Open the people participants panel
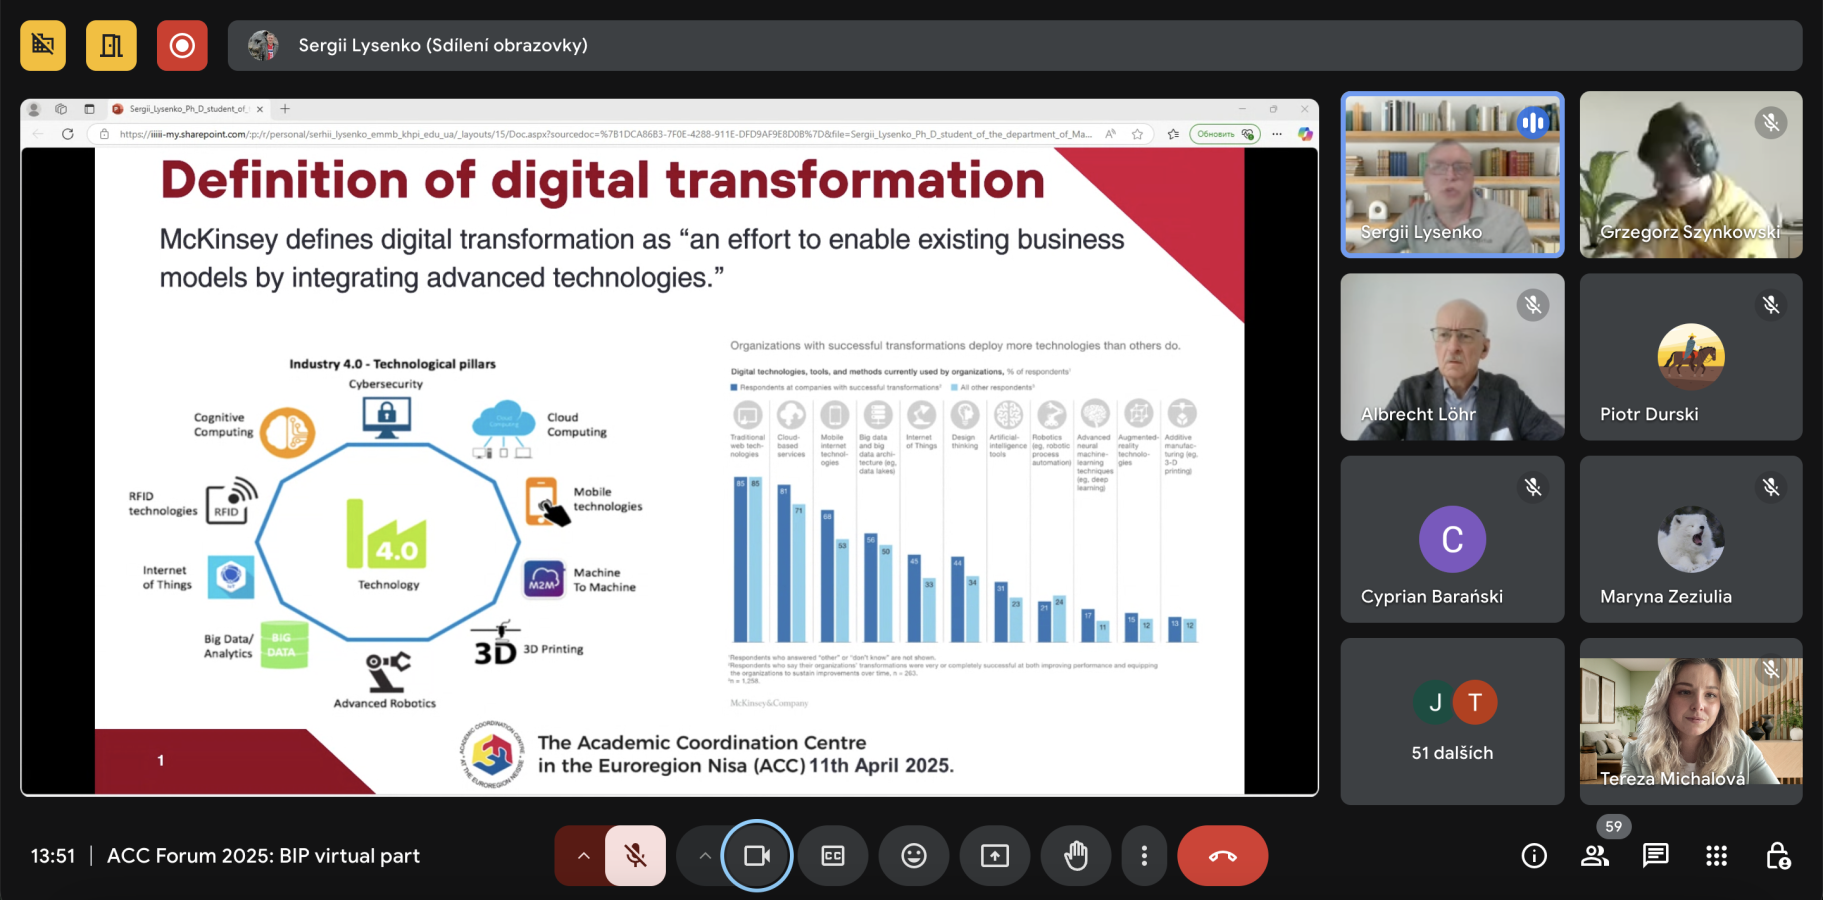1823x900 pixels. pyautogui.click(x=1595, y=856)
